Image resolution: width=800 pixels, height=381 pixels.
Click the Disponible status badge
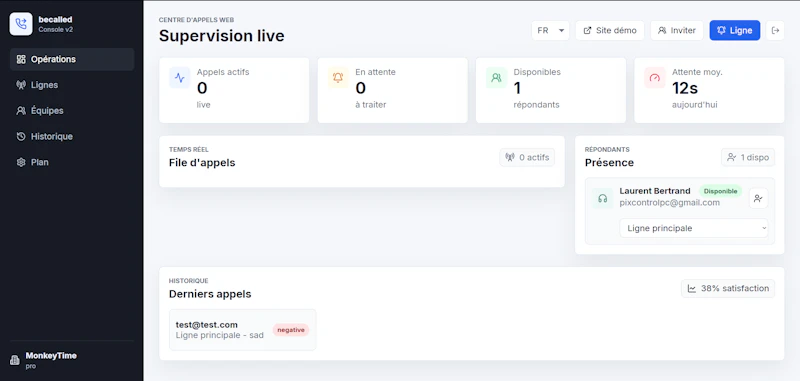pos(720,191)
